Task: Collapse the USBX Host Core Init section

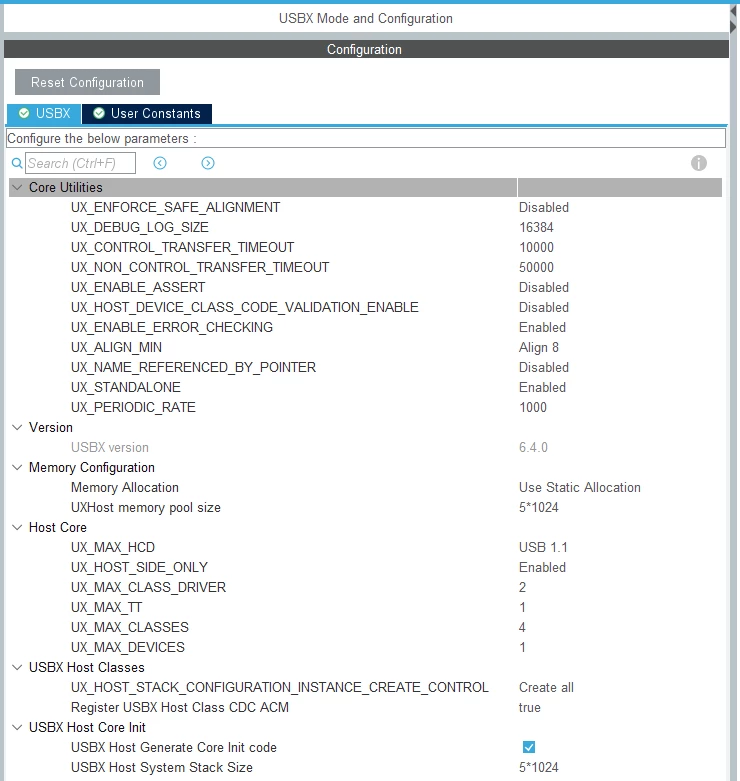Action: 17,727
